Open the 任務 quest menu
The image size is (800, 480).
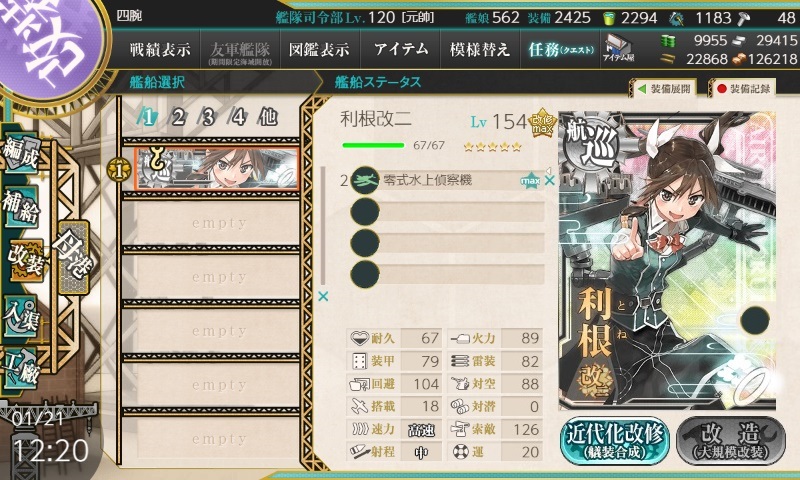[560, 49]
